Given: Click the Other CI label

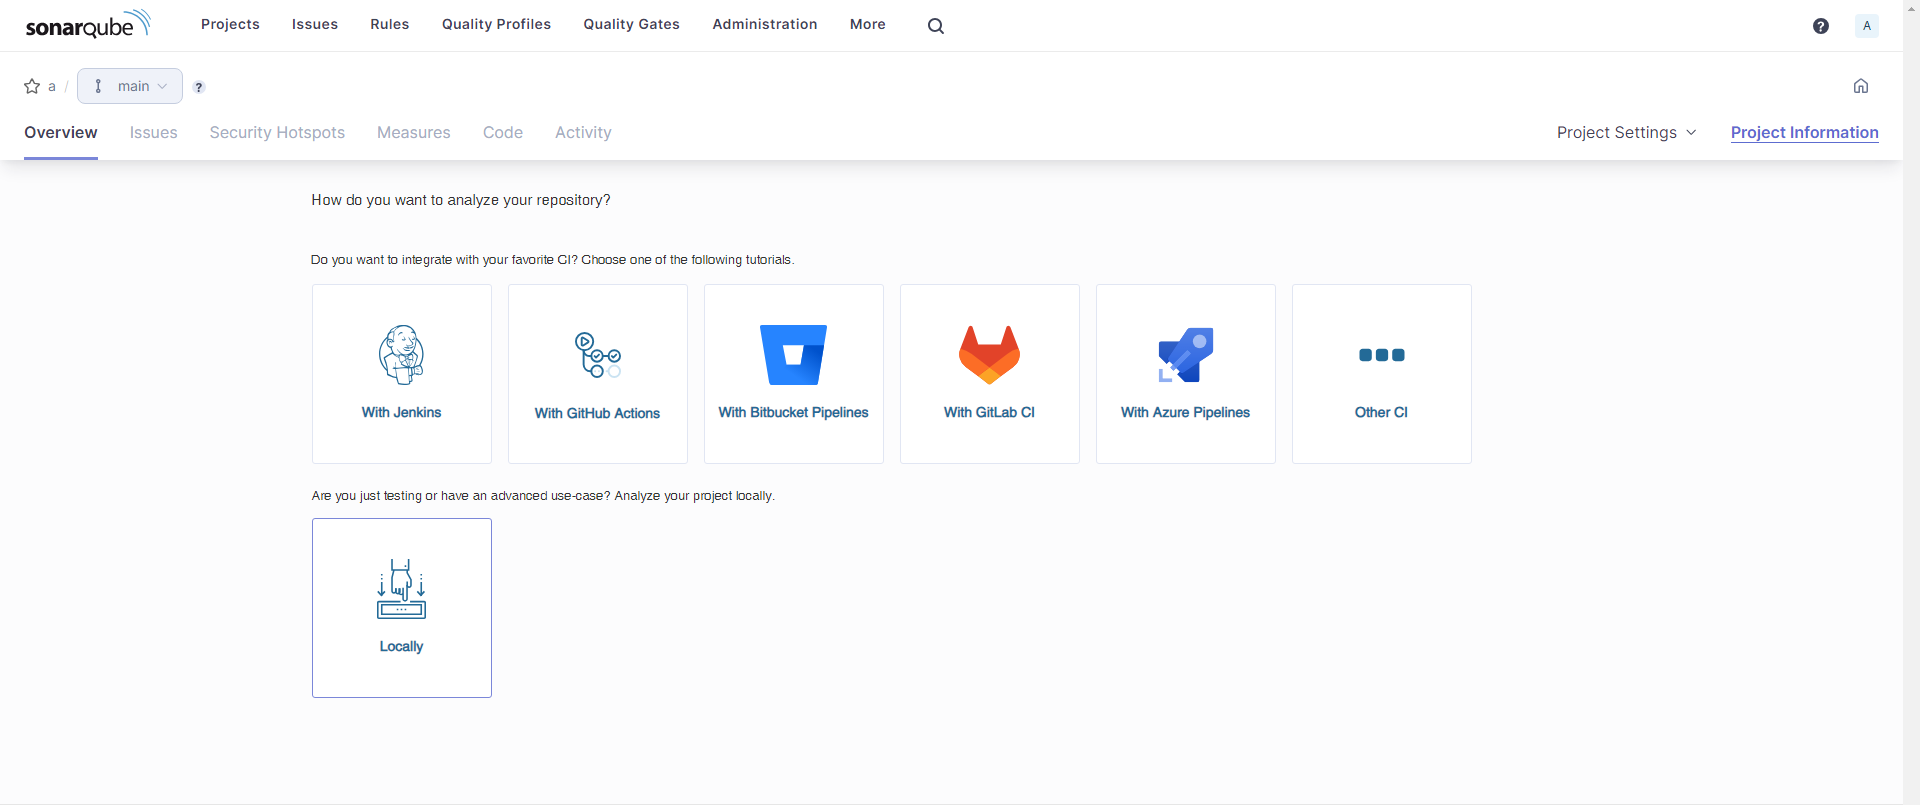Looking at the screenshot, I should pyautogui.click(x=1382, y=412).
